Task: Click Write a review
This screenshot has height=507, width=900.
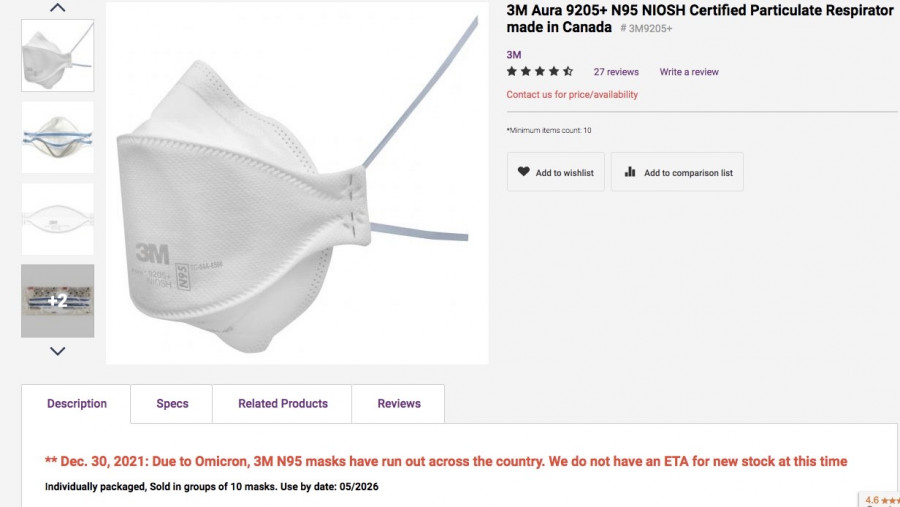Action: [689, 72]
